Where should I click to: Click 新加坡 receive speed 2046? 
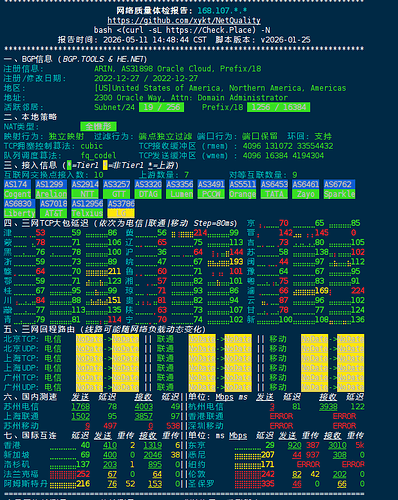click(x=153, y=455)
